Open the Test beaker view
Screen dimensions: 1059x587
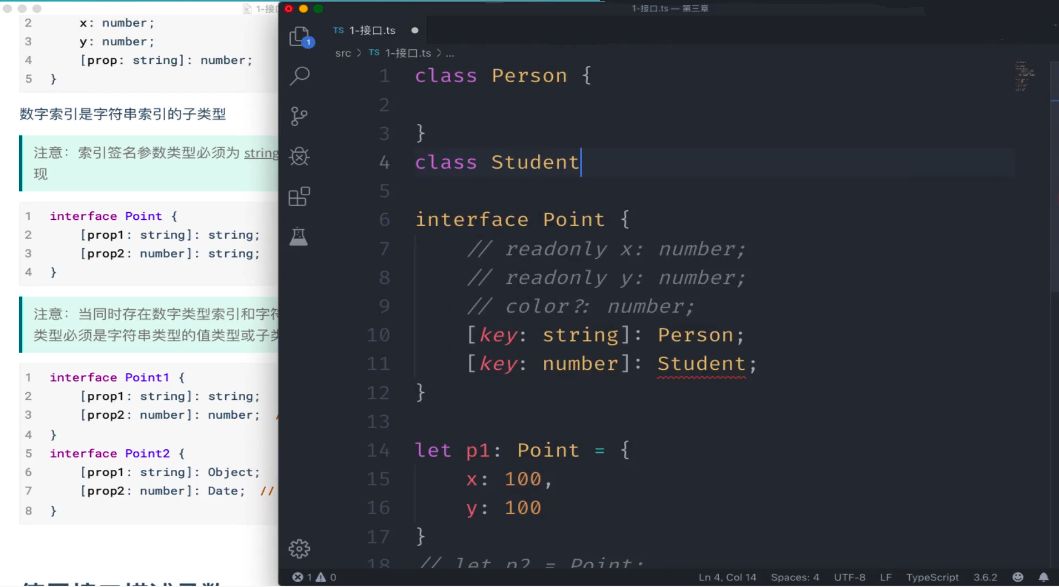point(299,236)
